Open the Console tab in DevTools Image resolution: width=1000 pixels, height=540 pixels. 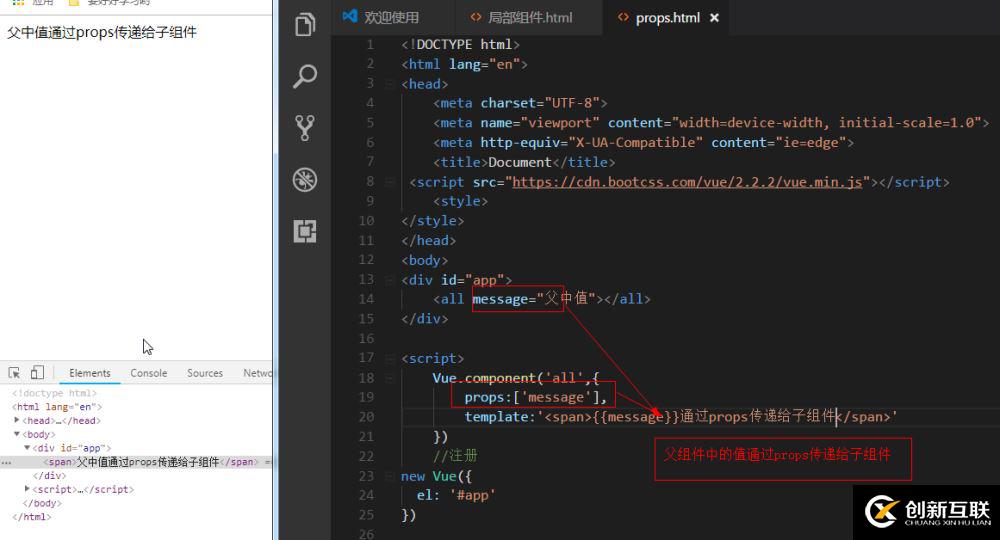[149, 373]
